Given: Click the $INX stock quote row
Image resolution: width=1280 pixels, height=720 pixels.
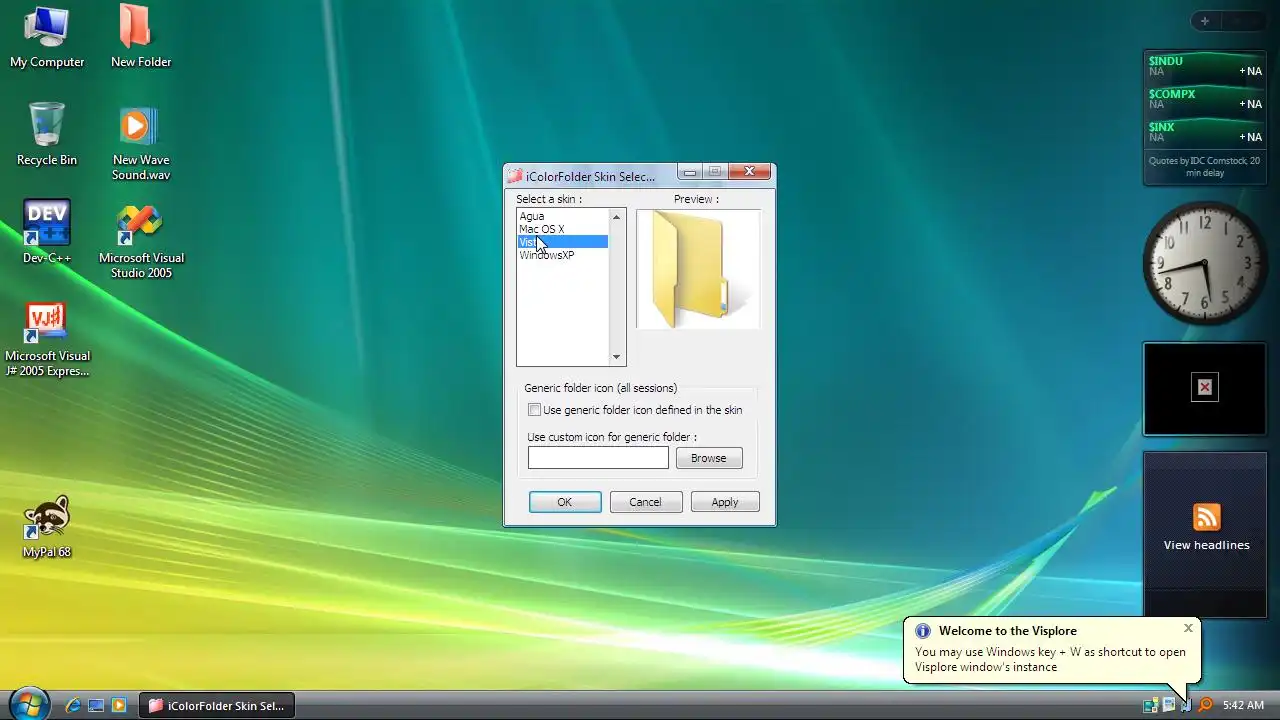Looking at the screenshot, I should click(1205, 132).
